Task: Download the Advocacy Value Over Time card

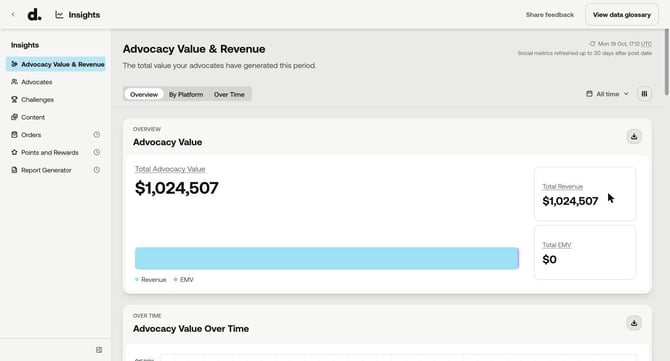Action: [634, 323]
